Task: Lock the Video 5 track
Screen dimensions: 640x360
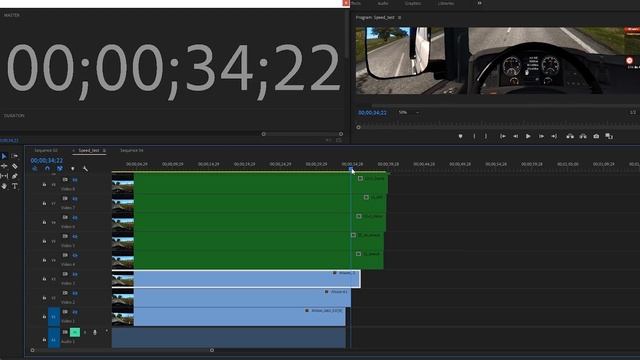Action: pos(44,241)
